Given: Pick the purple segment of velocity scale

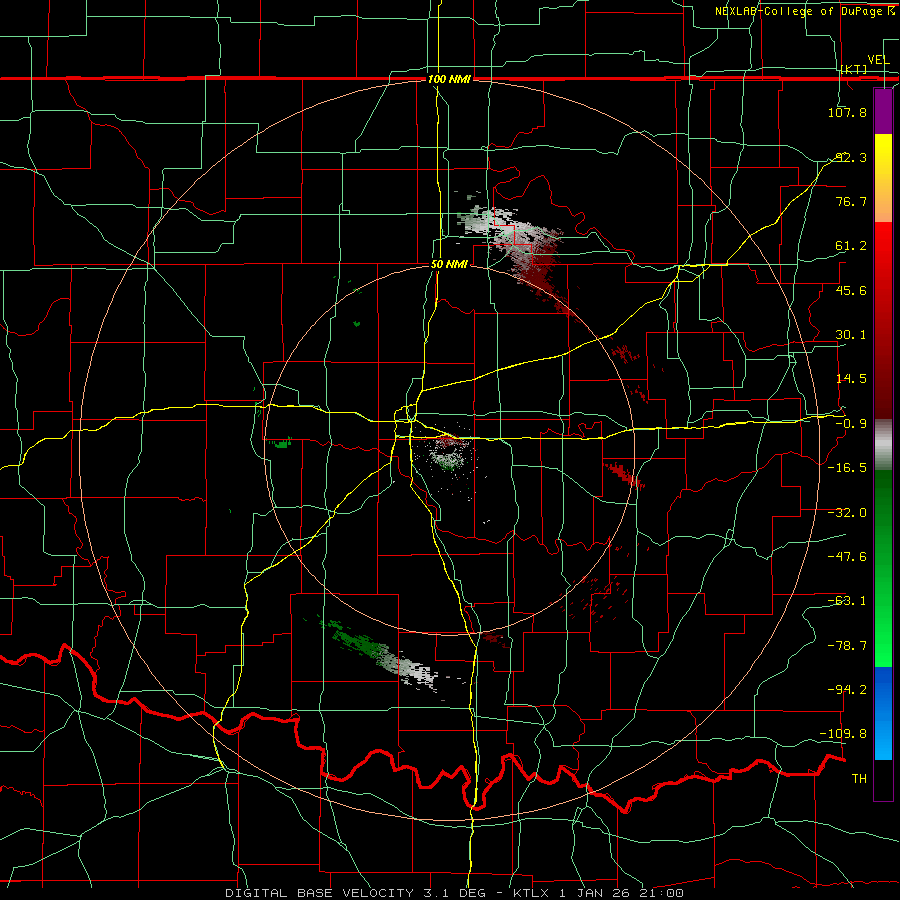Looking at the screenshot, I should [x=883, y=112].
